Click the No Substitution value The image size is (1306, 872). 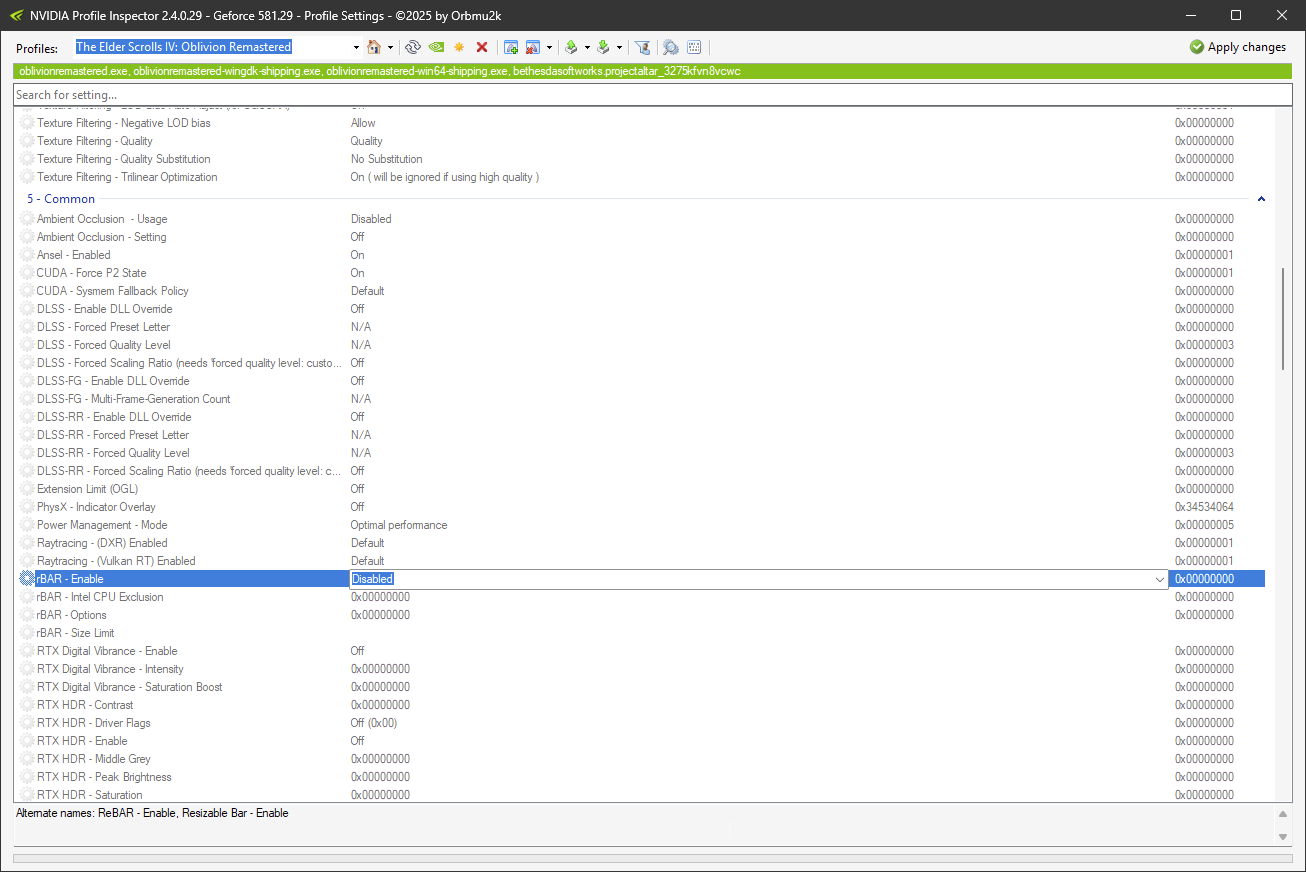pos(387,159)
